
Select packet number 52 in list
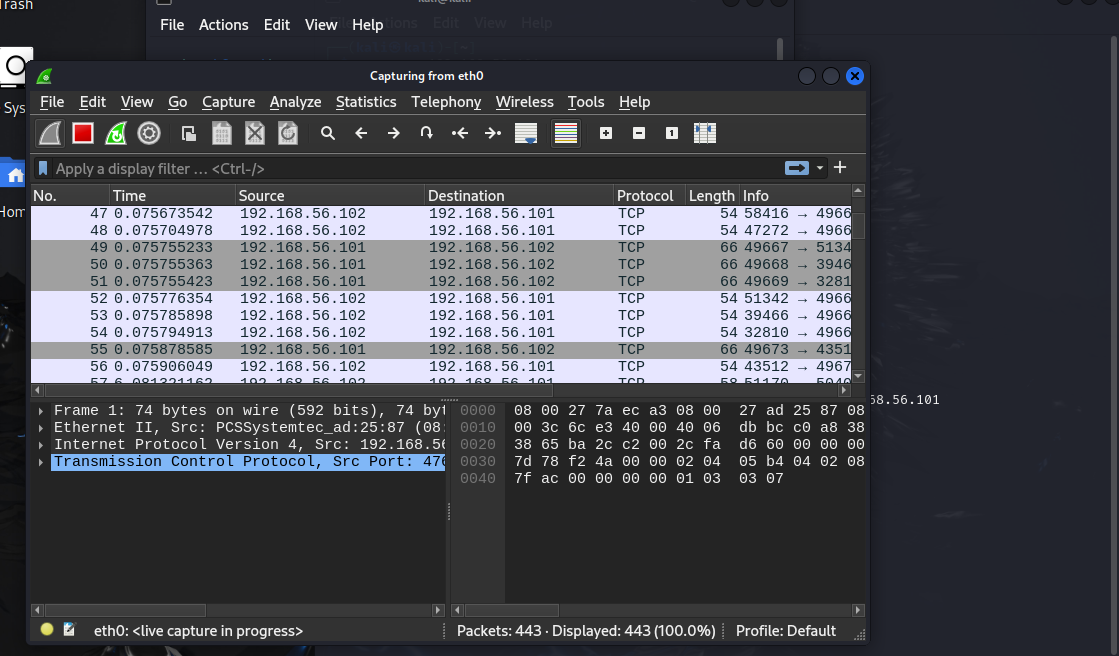tap(441, 298)
